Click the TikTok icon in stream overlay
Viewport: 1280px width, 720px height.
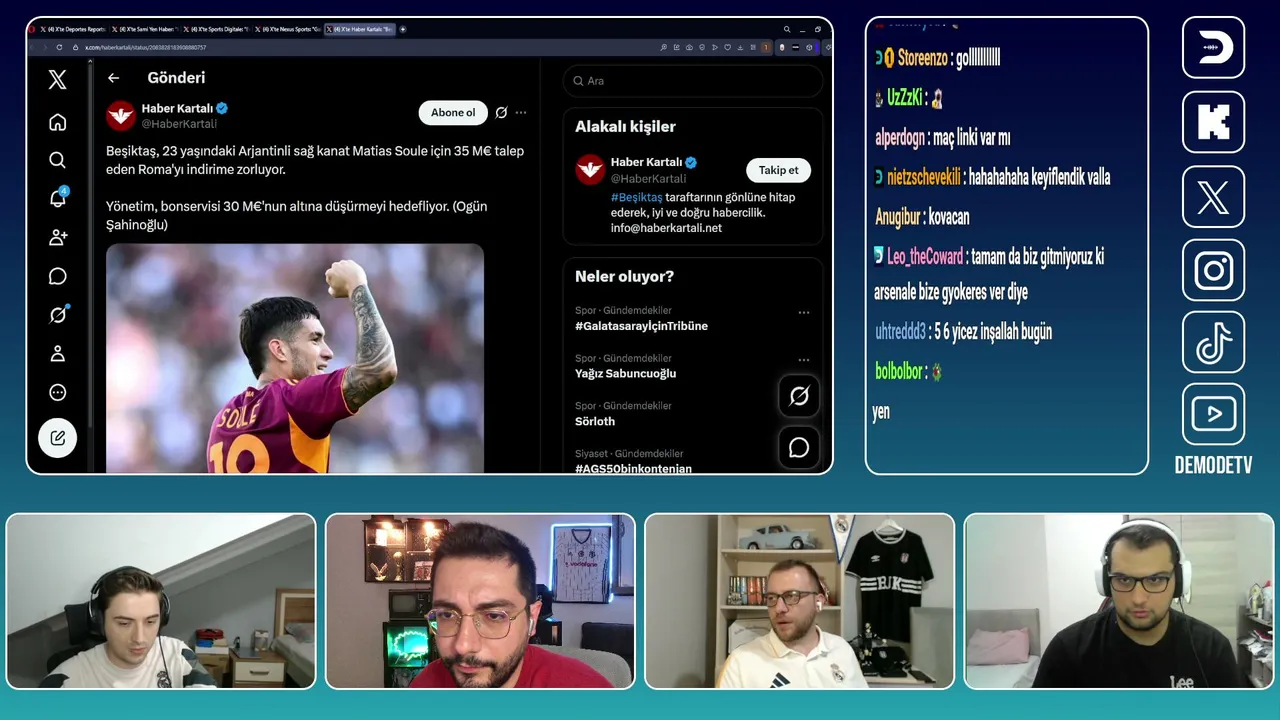tap(1213, 342)
